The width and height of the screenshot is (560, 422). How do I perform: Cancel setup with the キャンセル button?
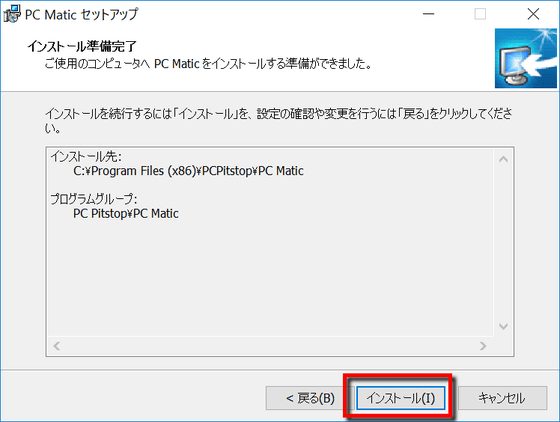point(502,398)
